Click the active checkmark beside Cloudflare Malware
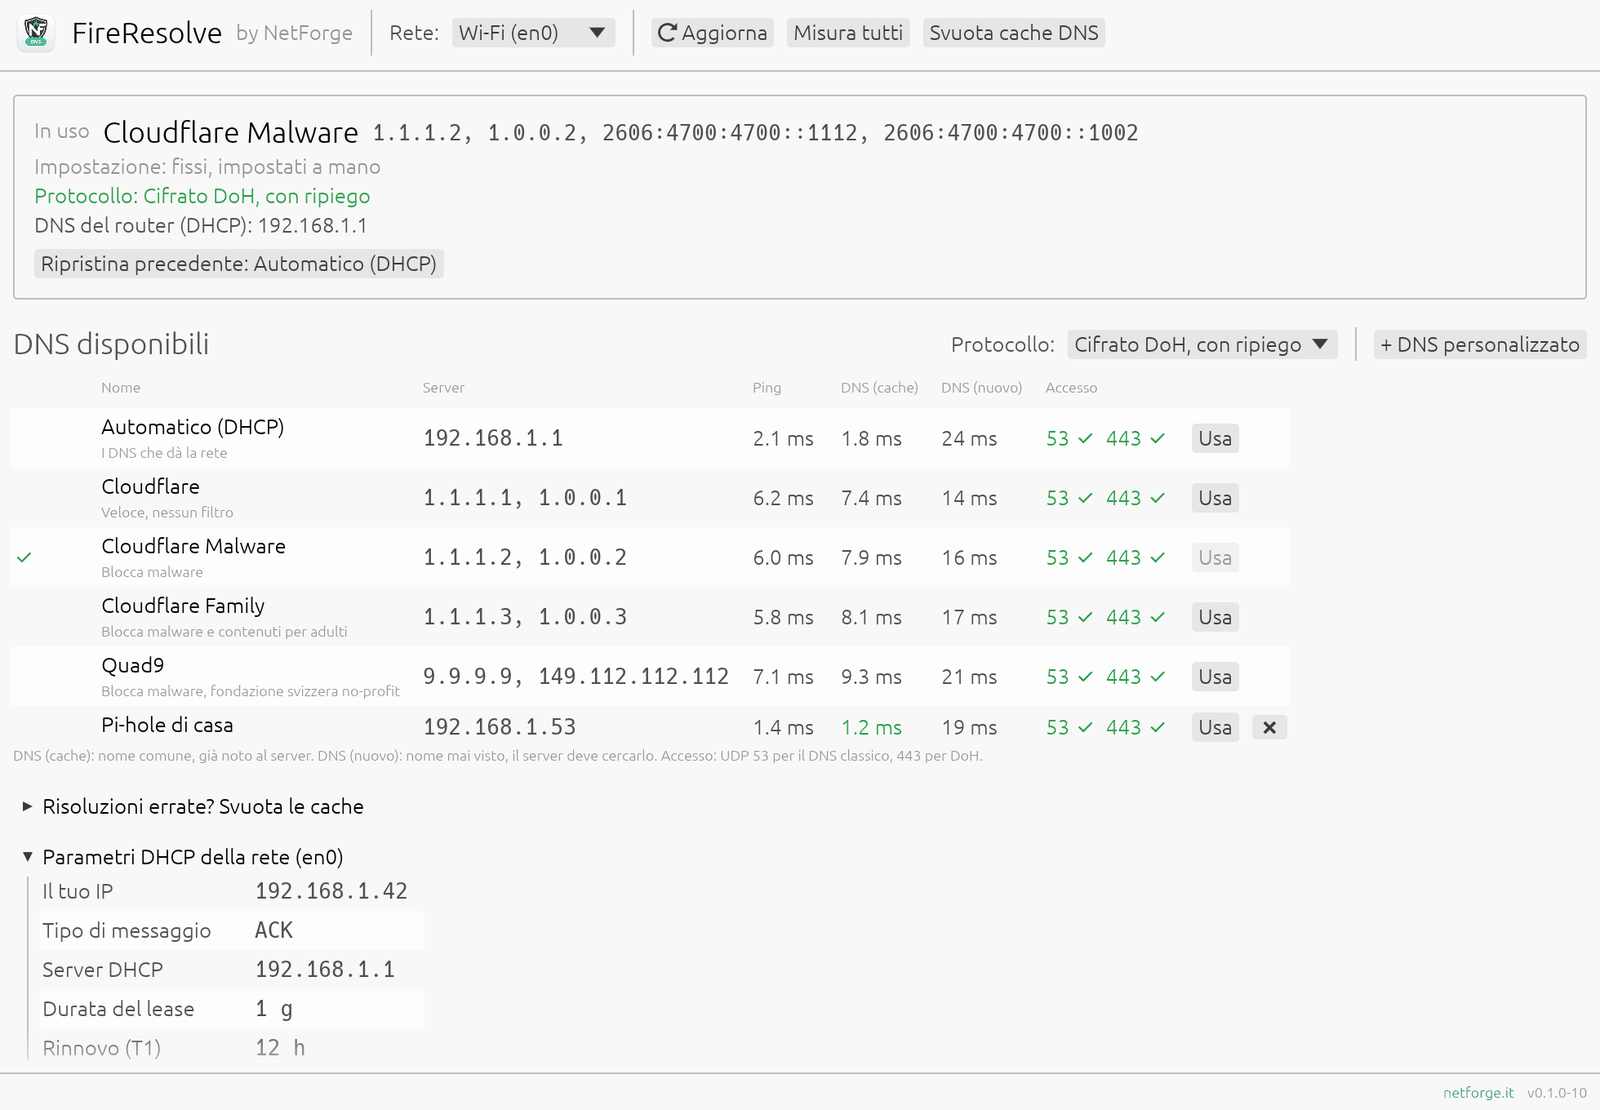 24,558
